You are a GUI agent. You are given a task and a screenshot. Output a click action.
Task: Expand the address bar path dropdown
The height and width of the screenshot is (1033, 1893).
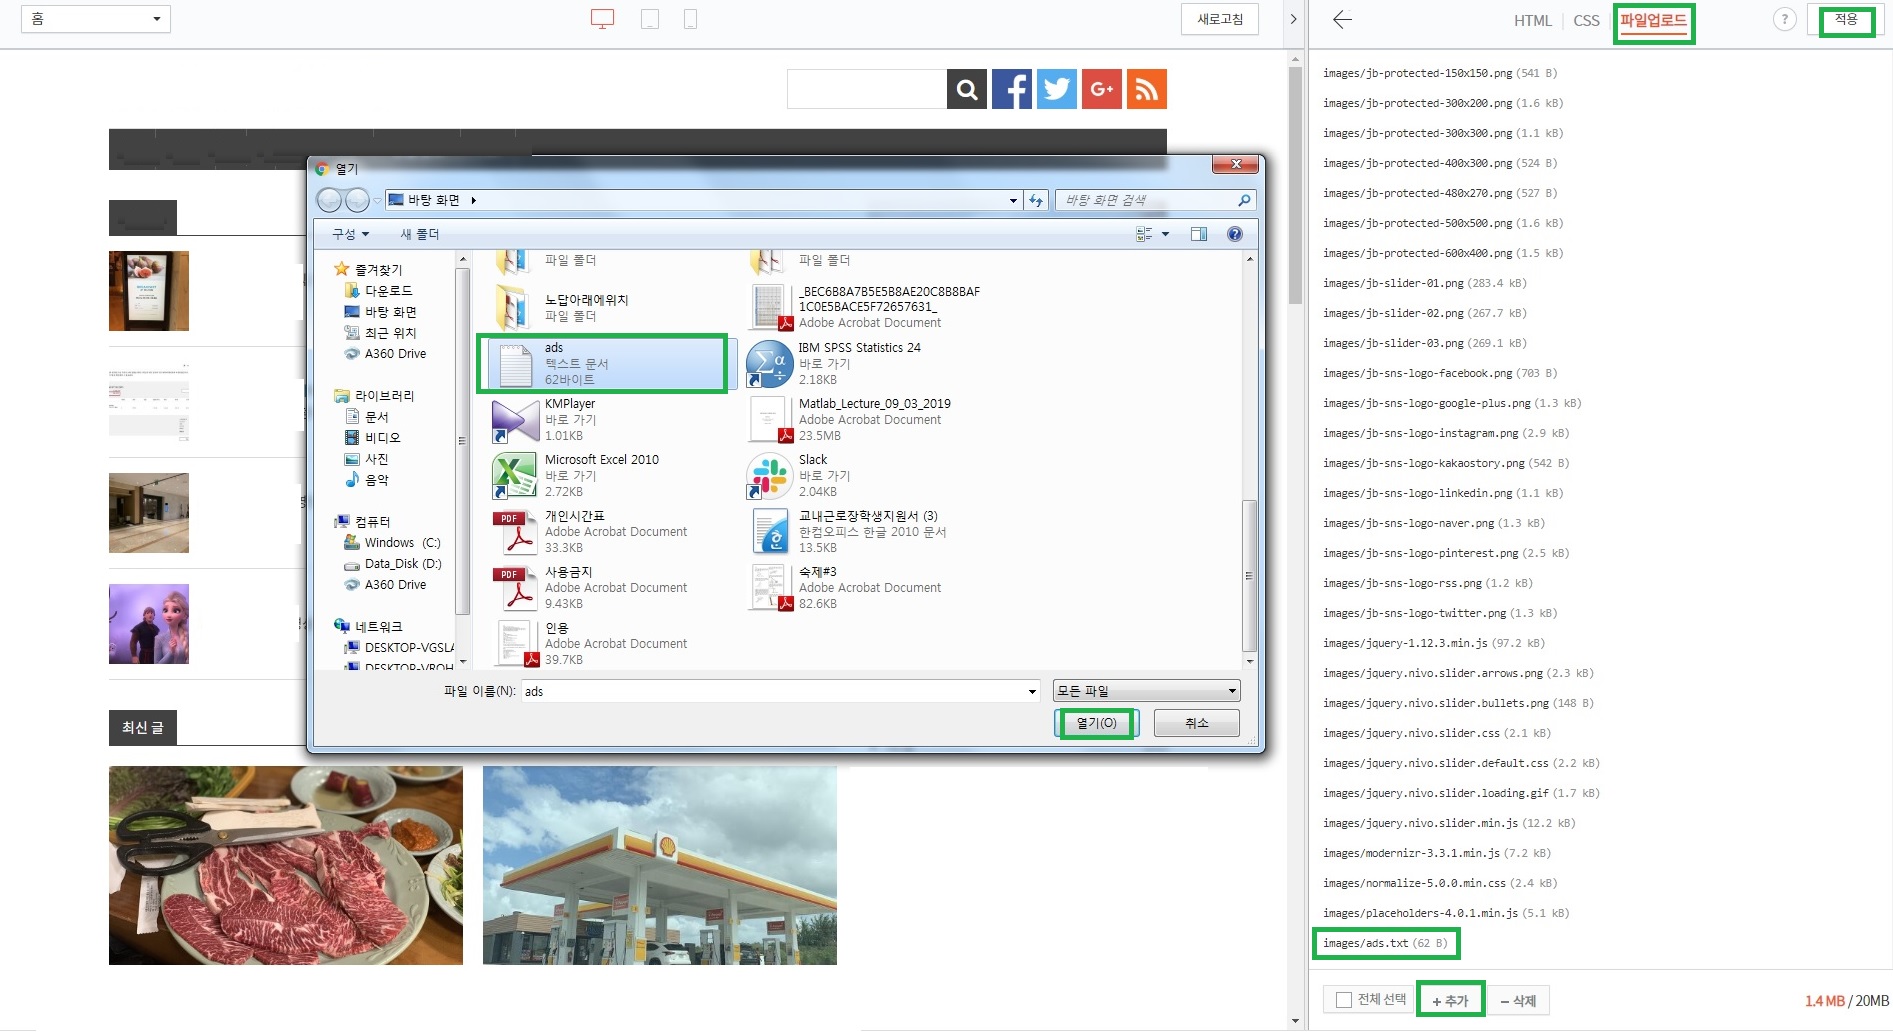click(x=1013, y=200)
